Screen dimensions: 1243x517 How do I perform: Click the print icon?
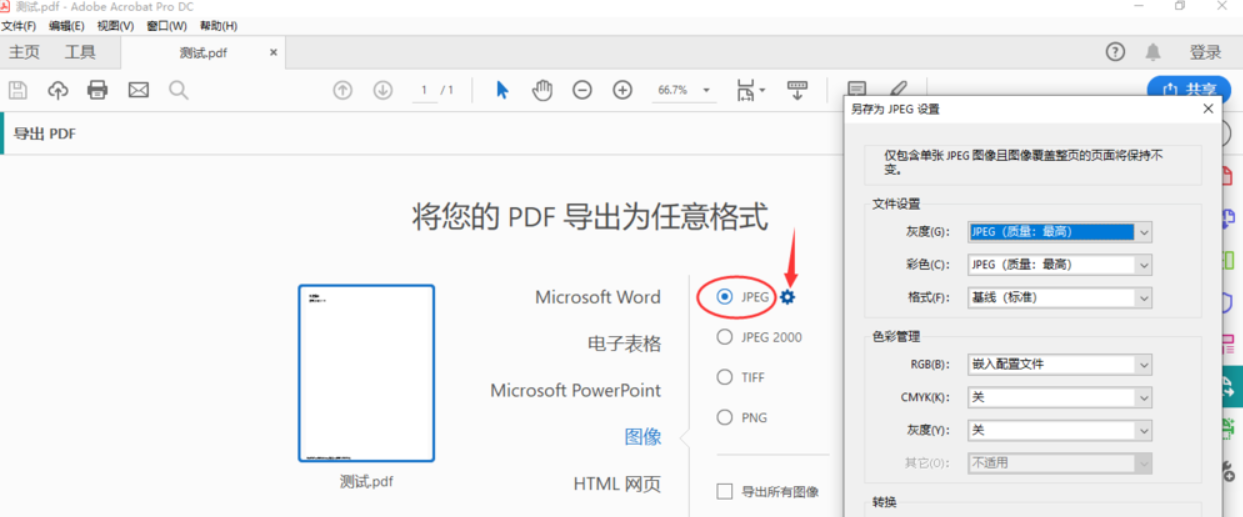coord(97,90)
